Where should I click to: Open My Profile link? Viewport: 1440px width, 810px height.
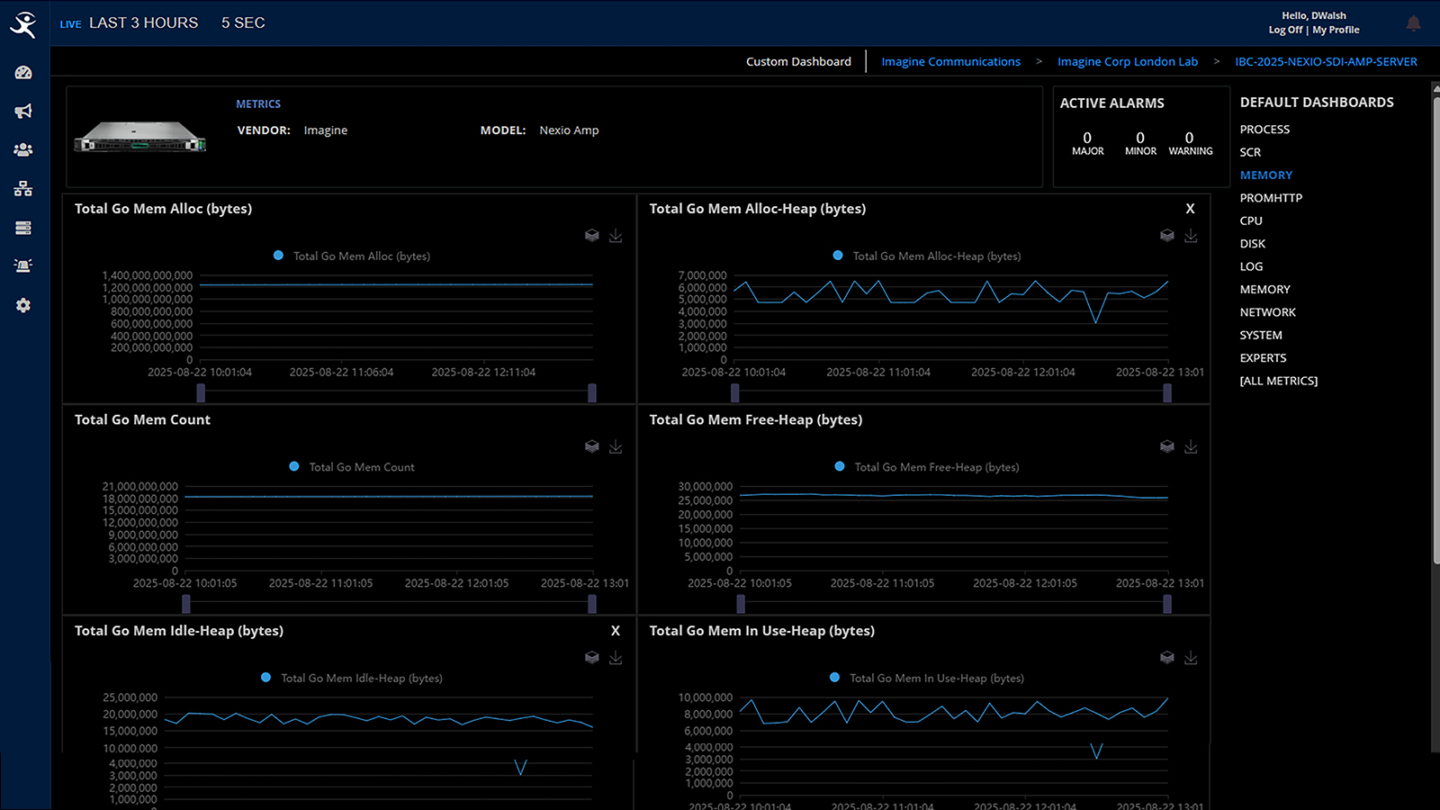coord(1336,30)
